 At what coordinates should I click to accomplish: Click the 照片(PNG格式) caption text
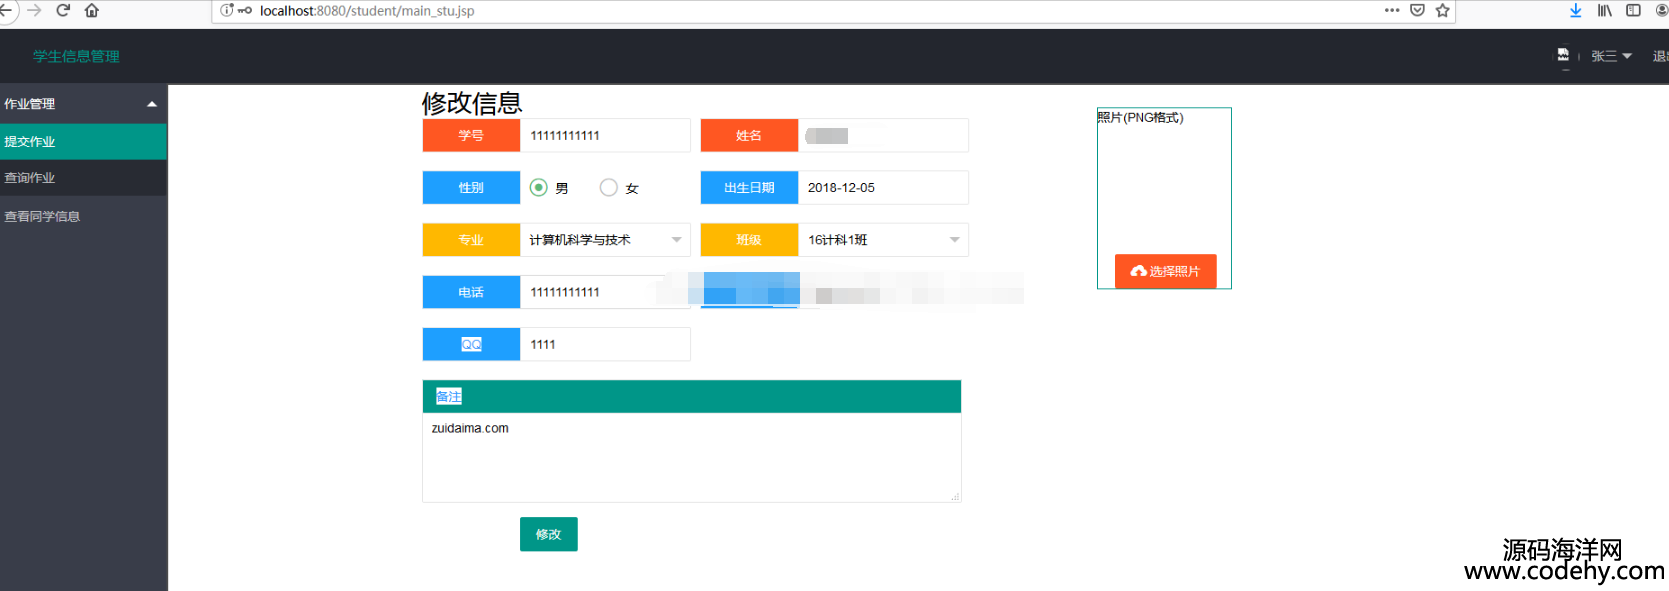1140,117
